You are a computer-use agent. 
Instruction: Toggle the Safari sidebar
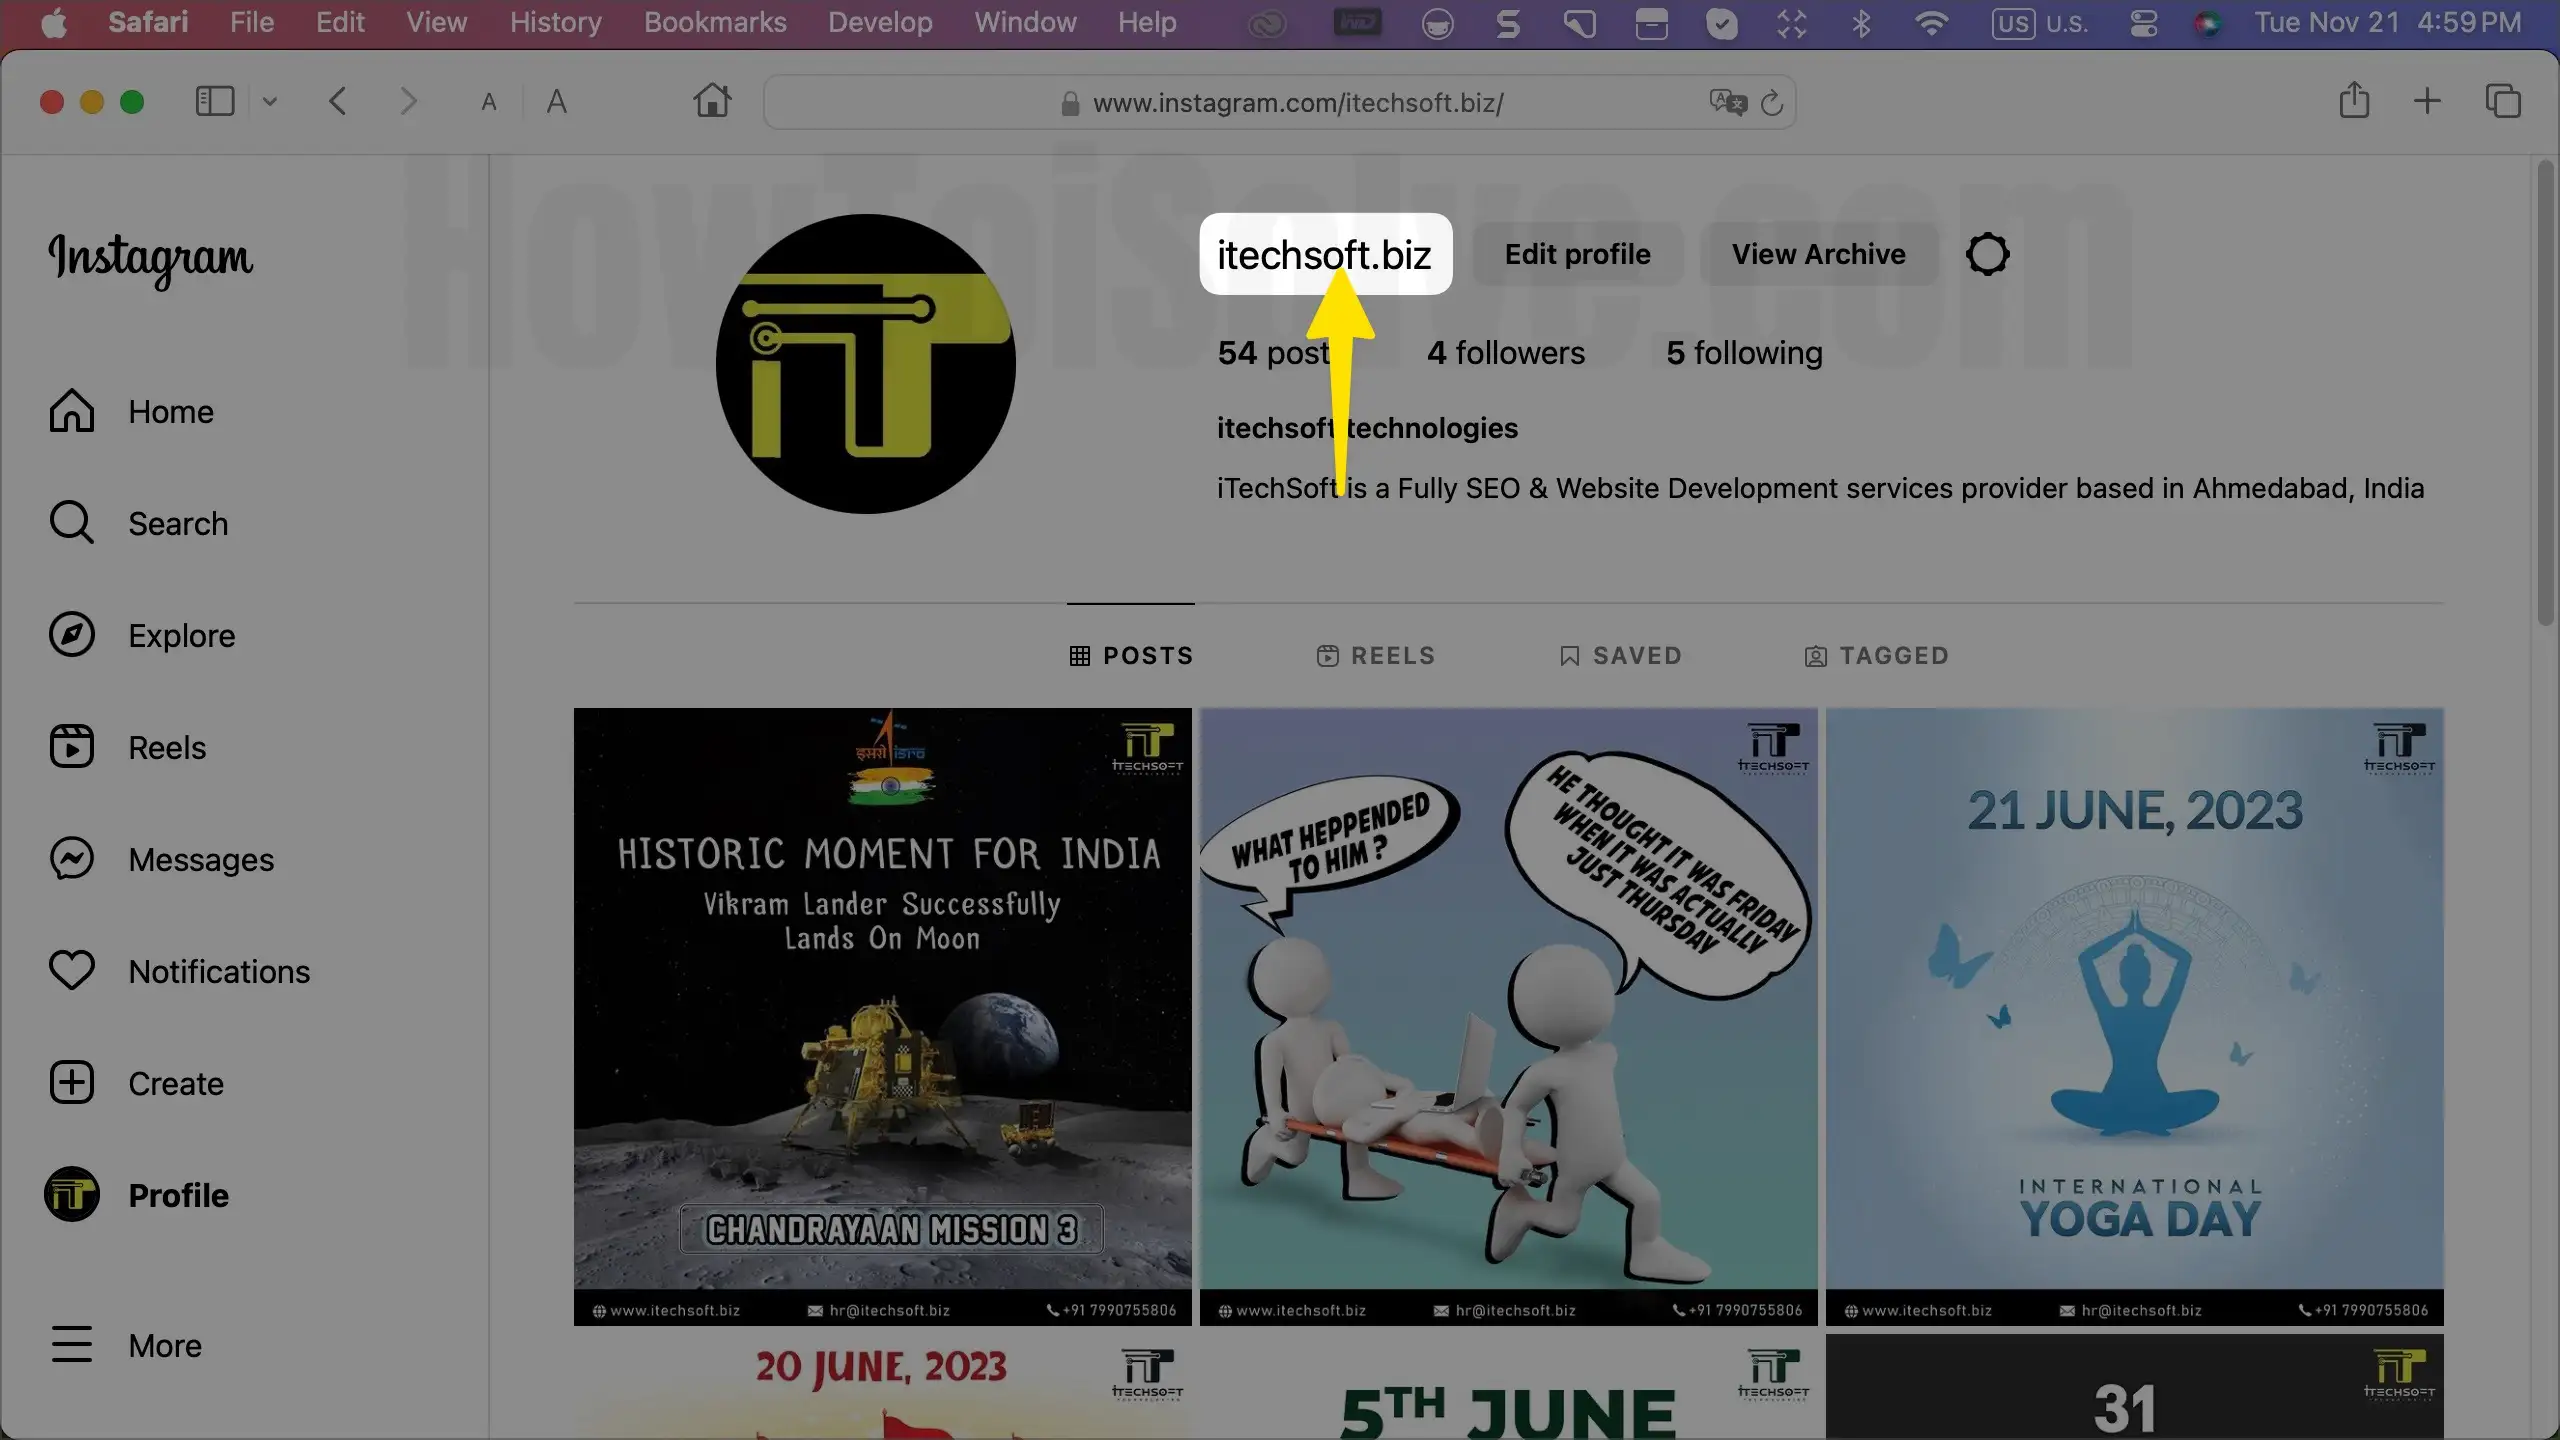pos(215,101)
